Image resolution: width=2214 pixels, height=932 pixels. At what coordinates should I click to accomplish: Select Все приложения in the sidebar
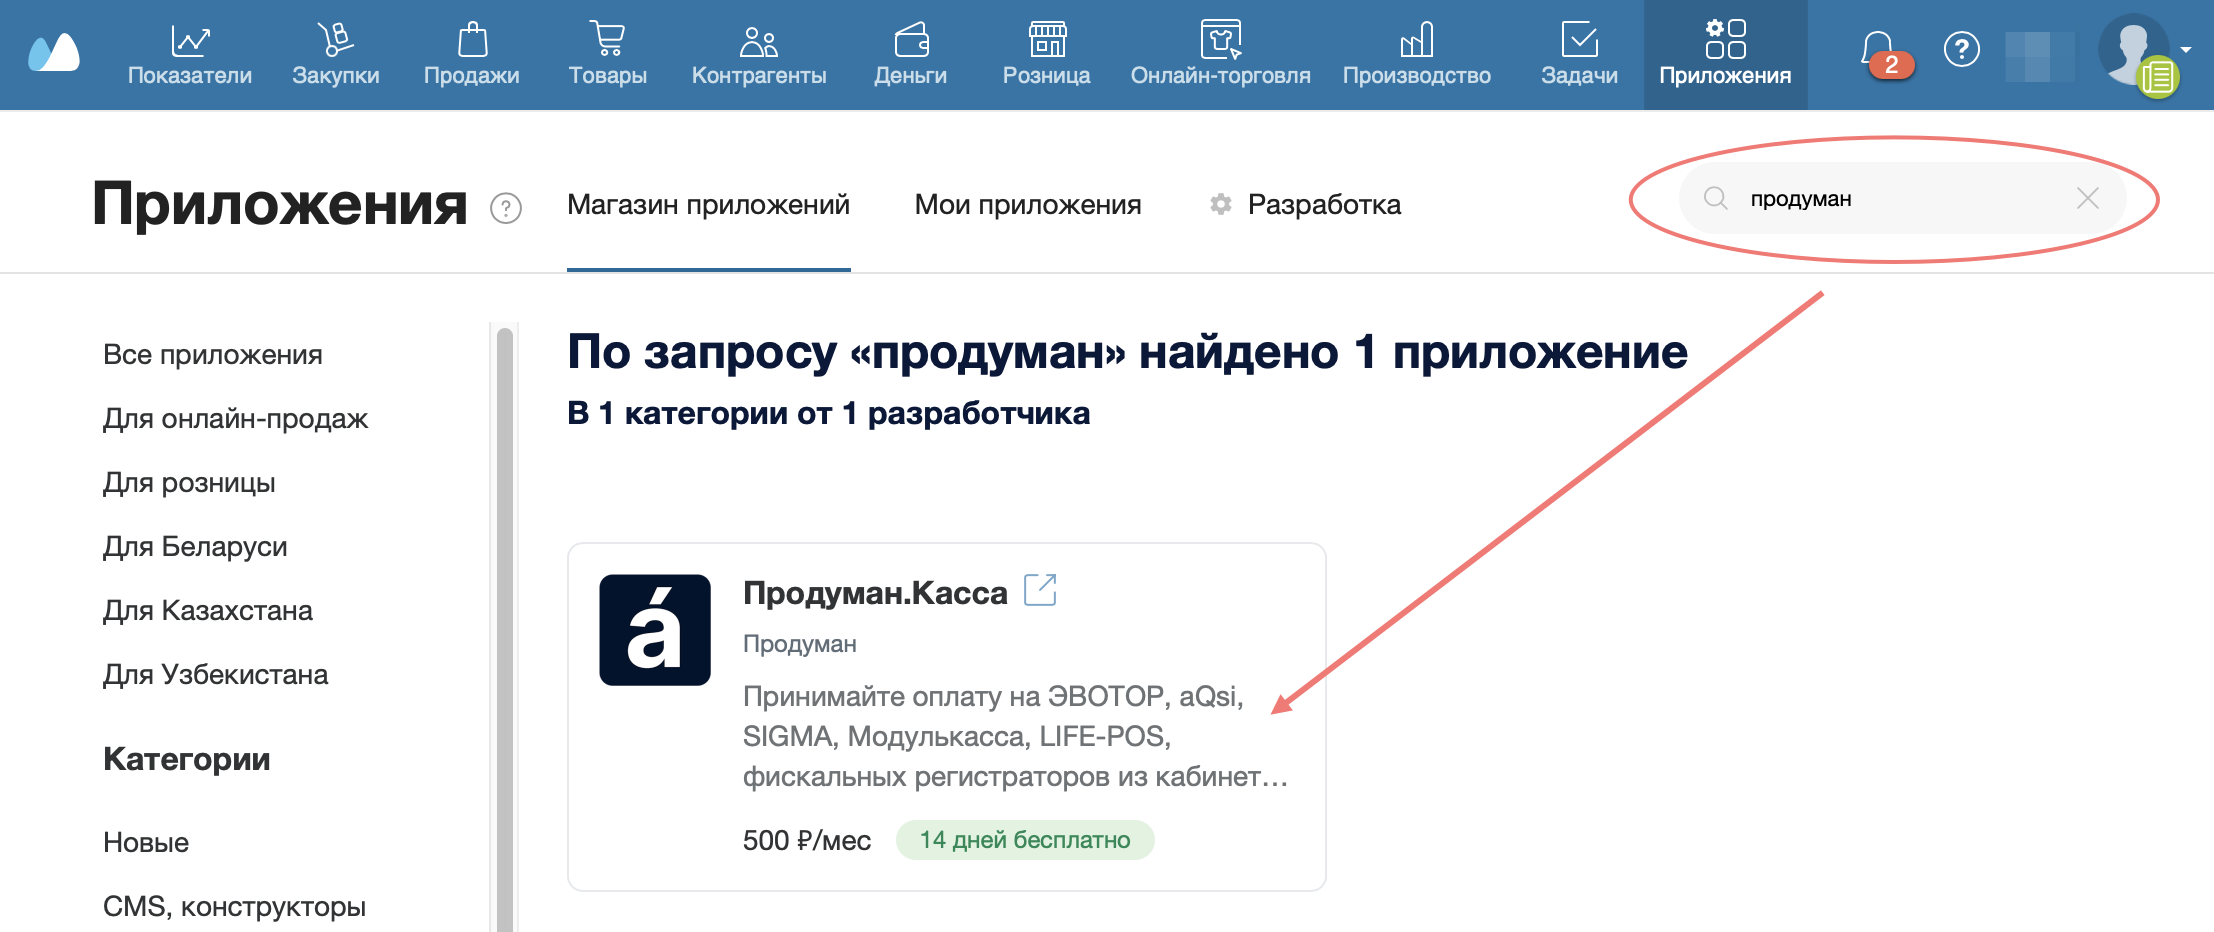click(x=213, y=355)
